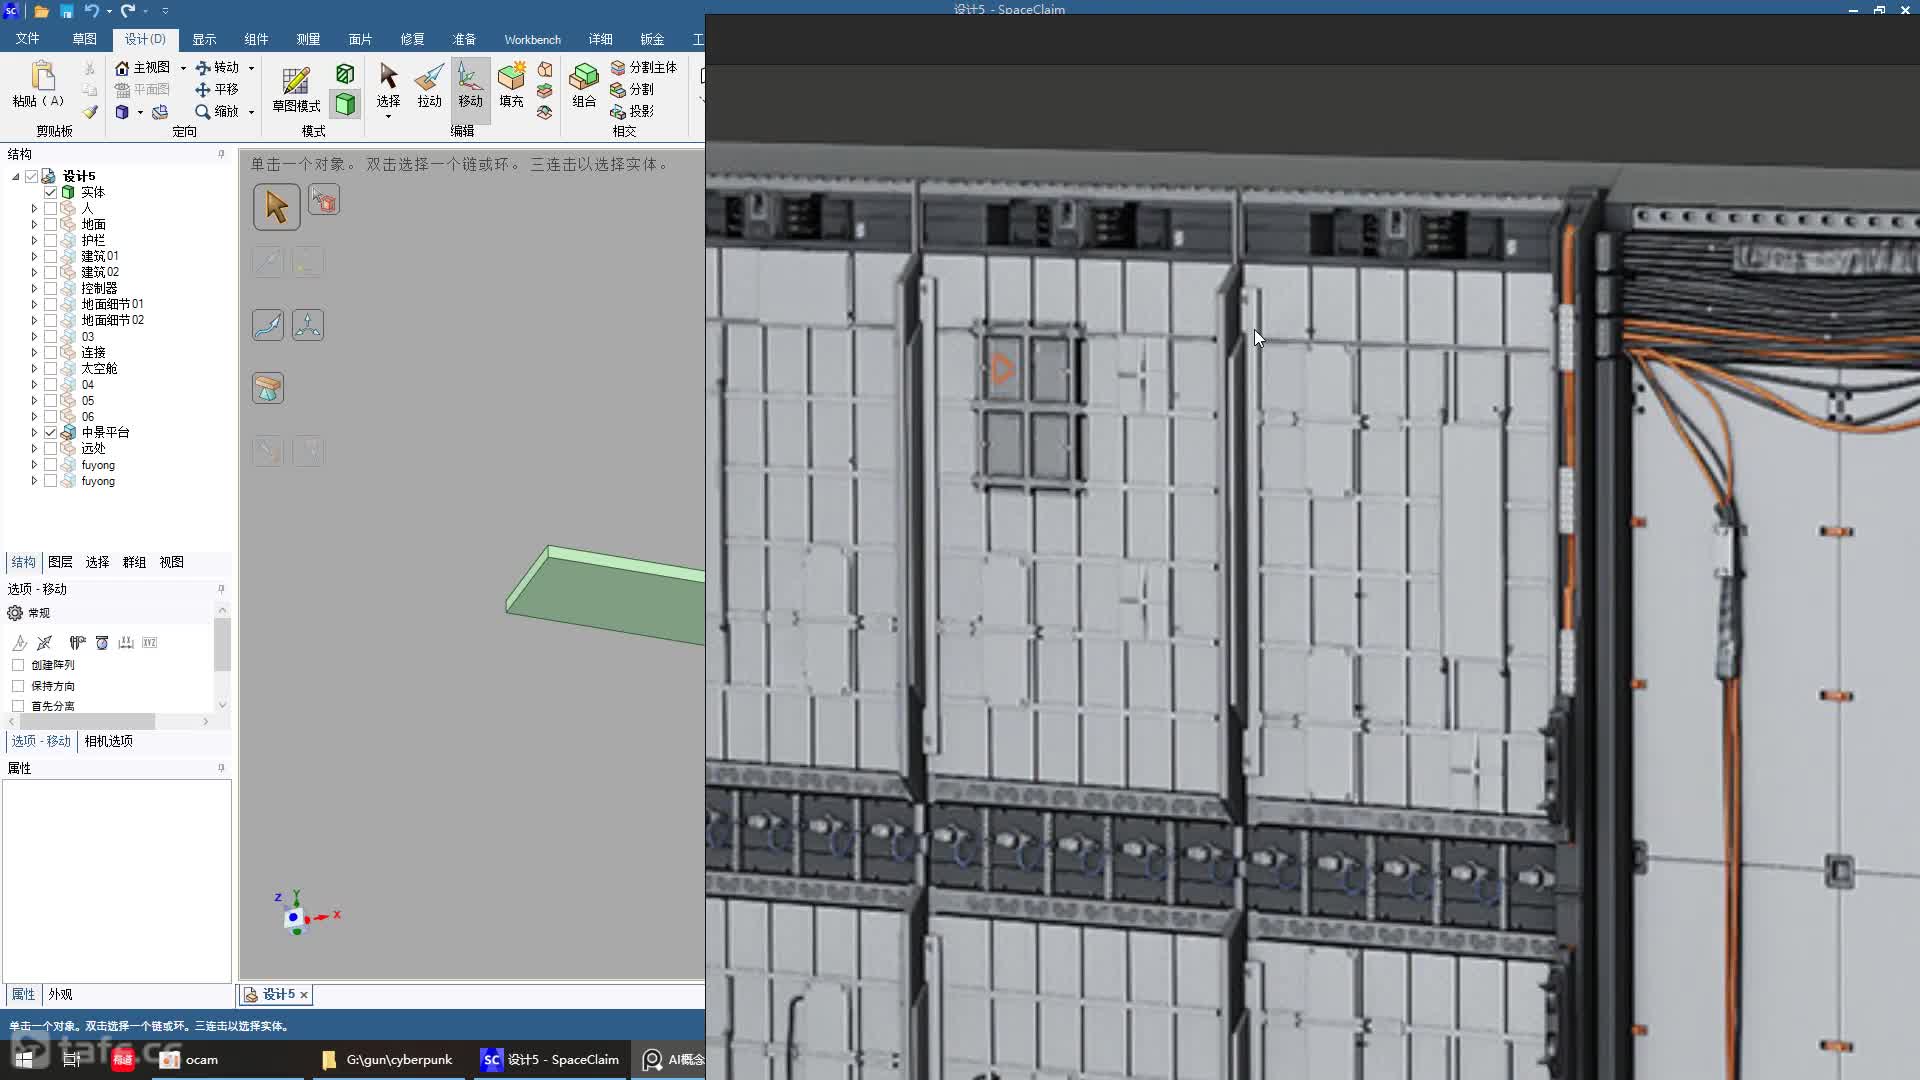Open the 外观 tab at the bottom

click(x=60, y=994)
